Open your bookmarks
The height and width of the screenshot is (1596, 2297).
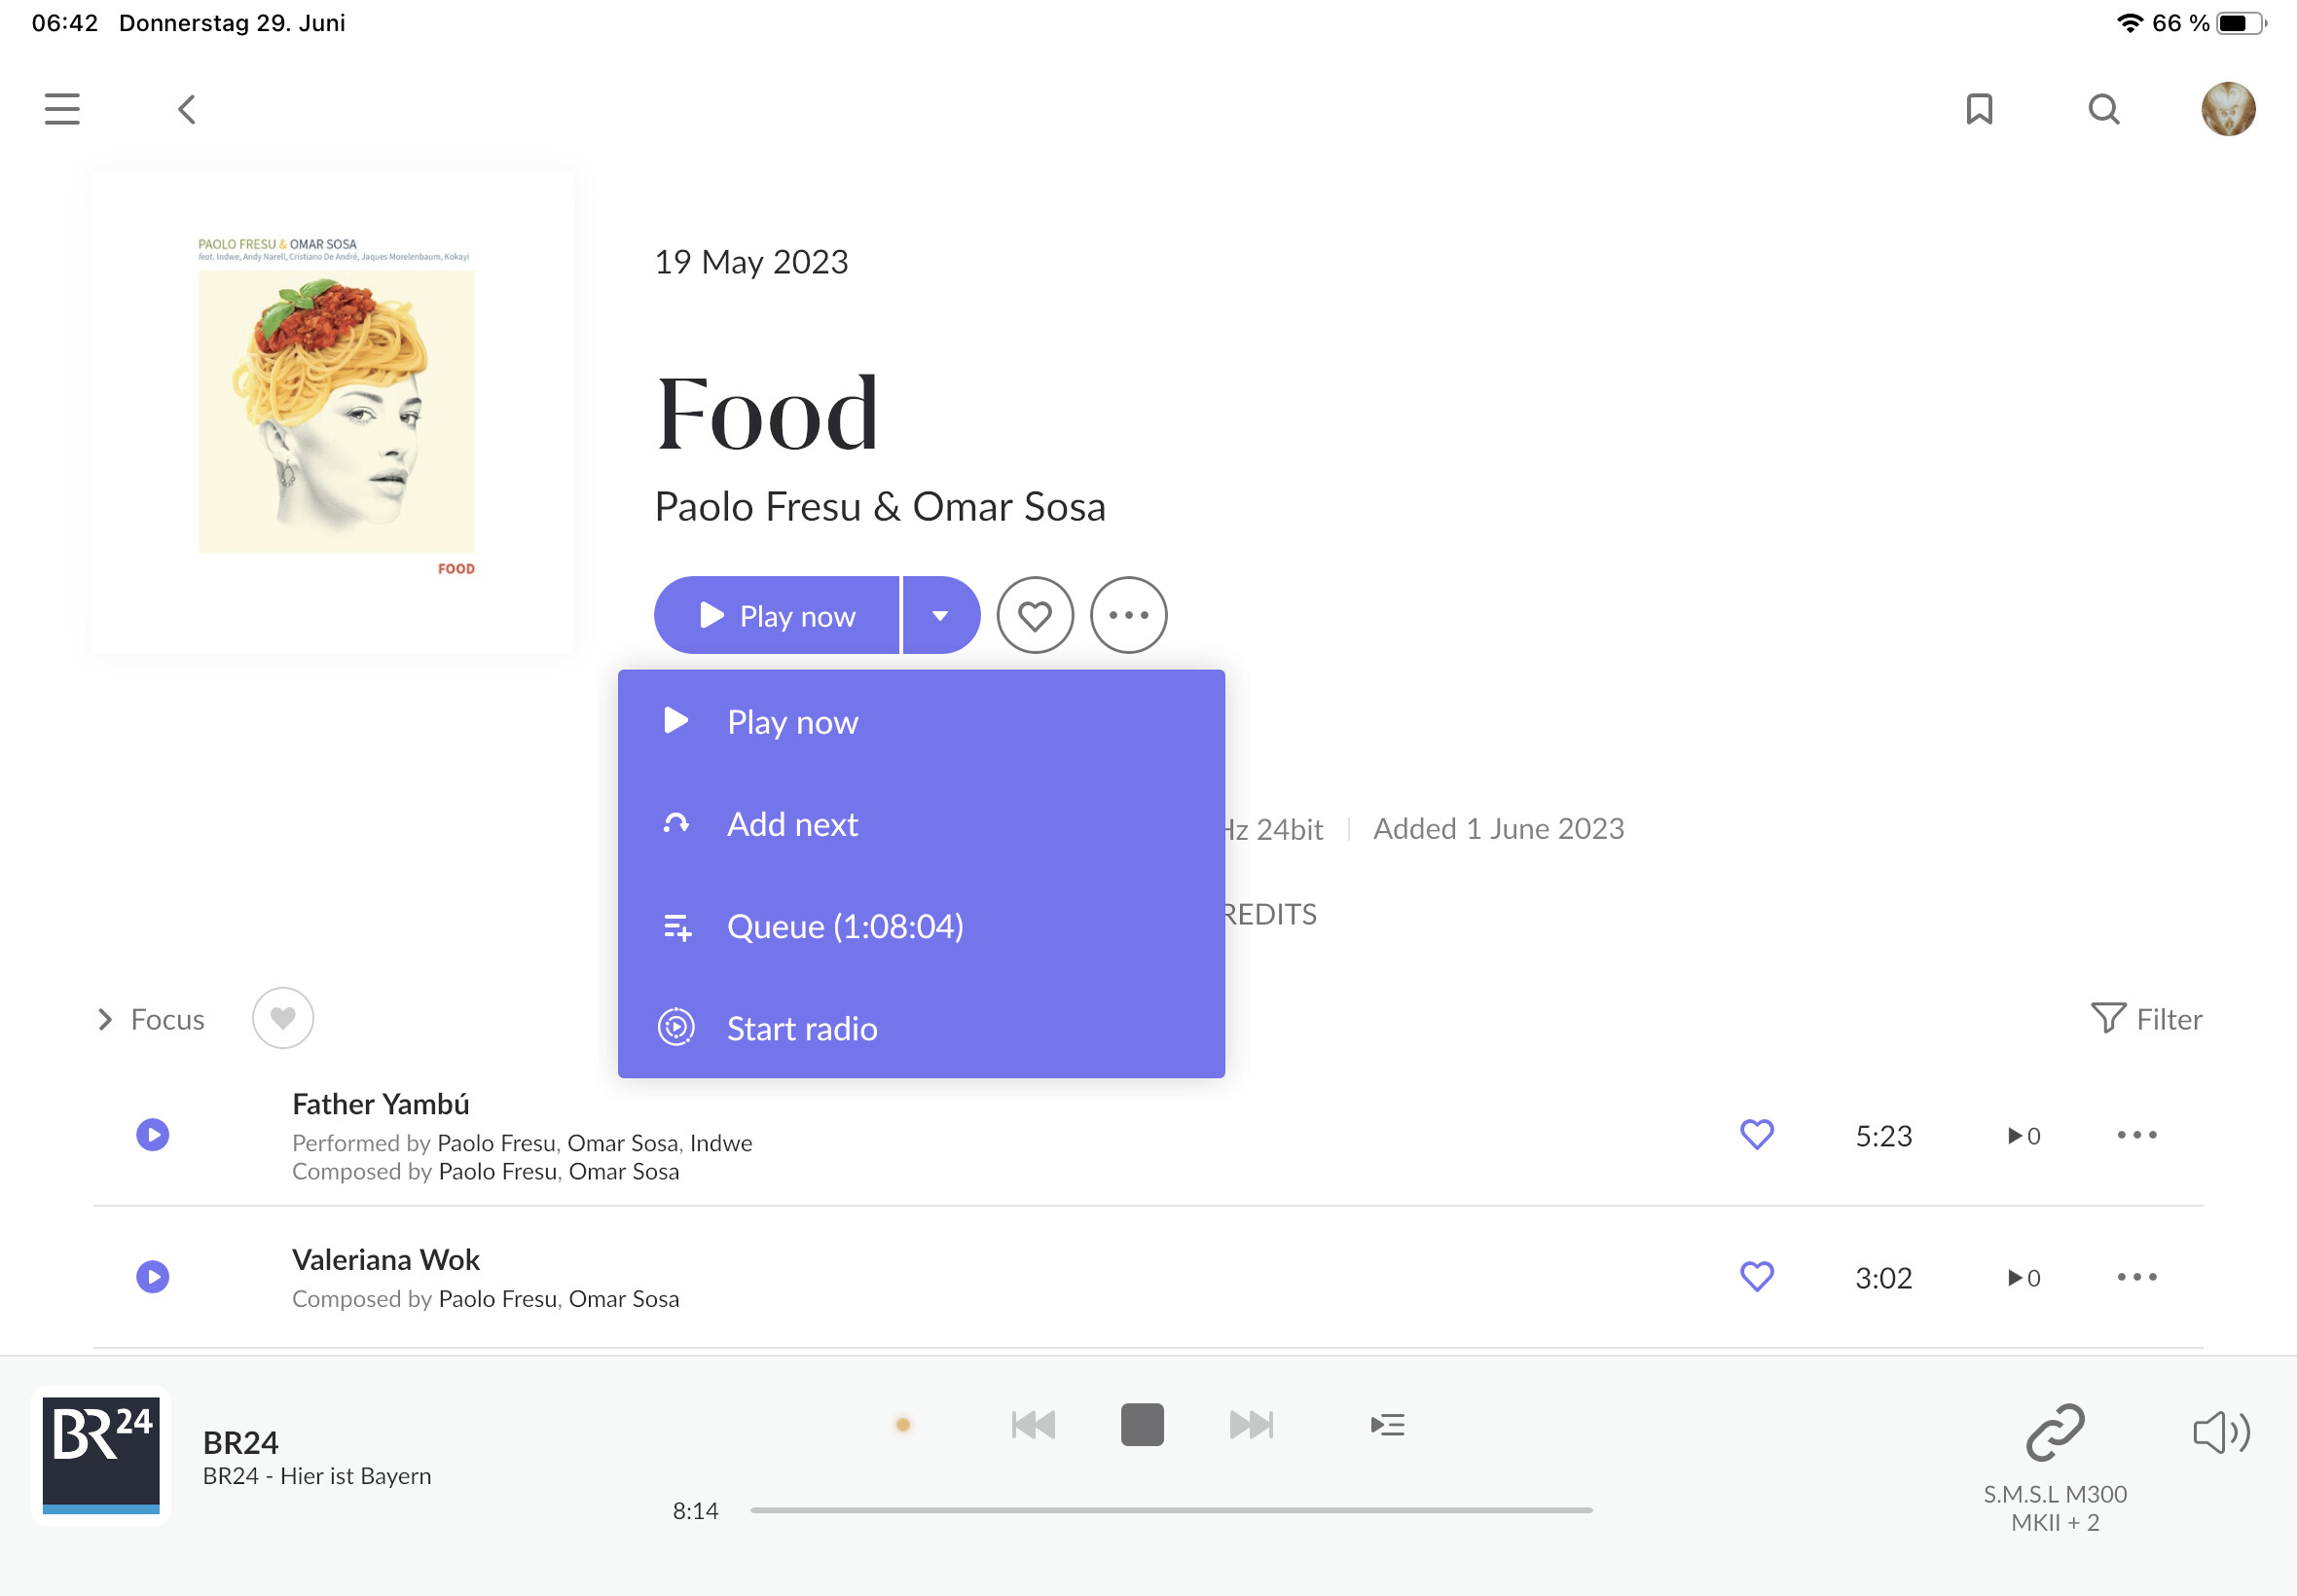(x=1980, y=109)
